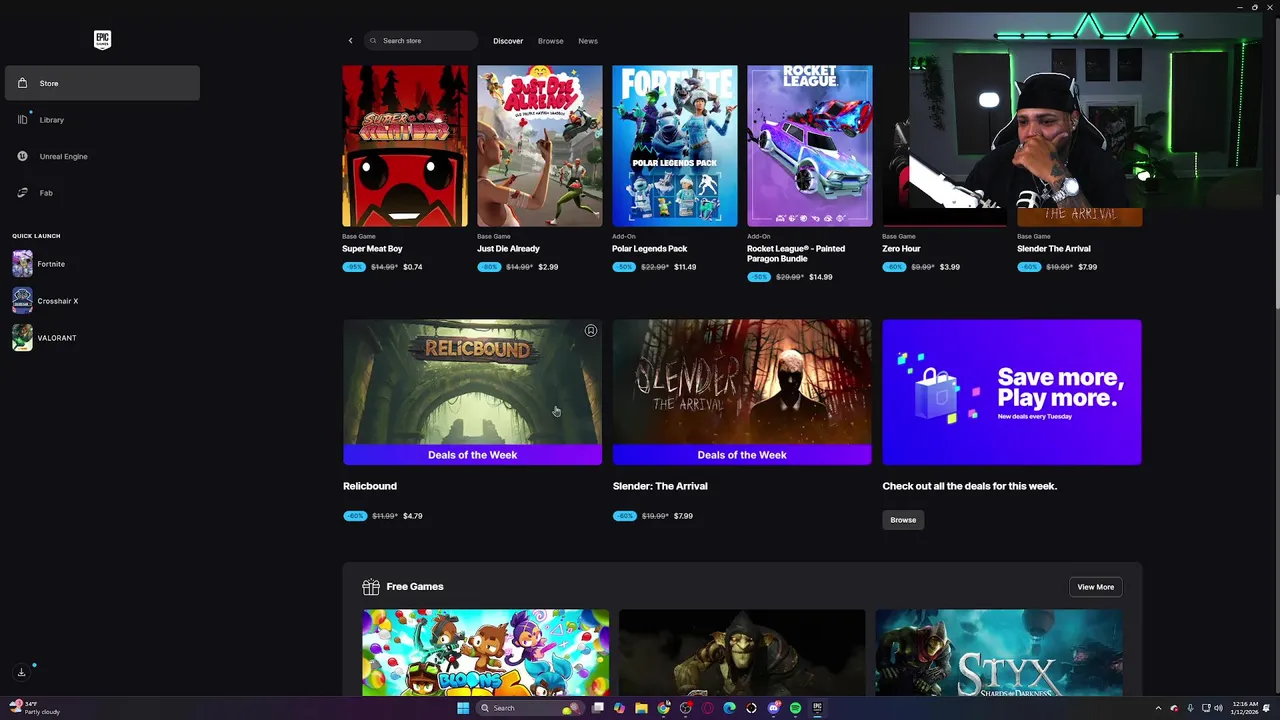Open the clock and date in taskbar

1245,708
